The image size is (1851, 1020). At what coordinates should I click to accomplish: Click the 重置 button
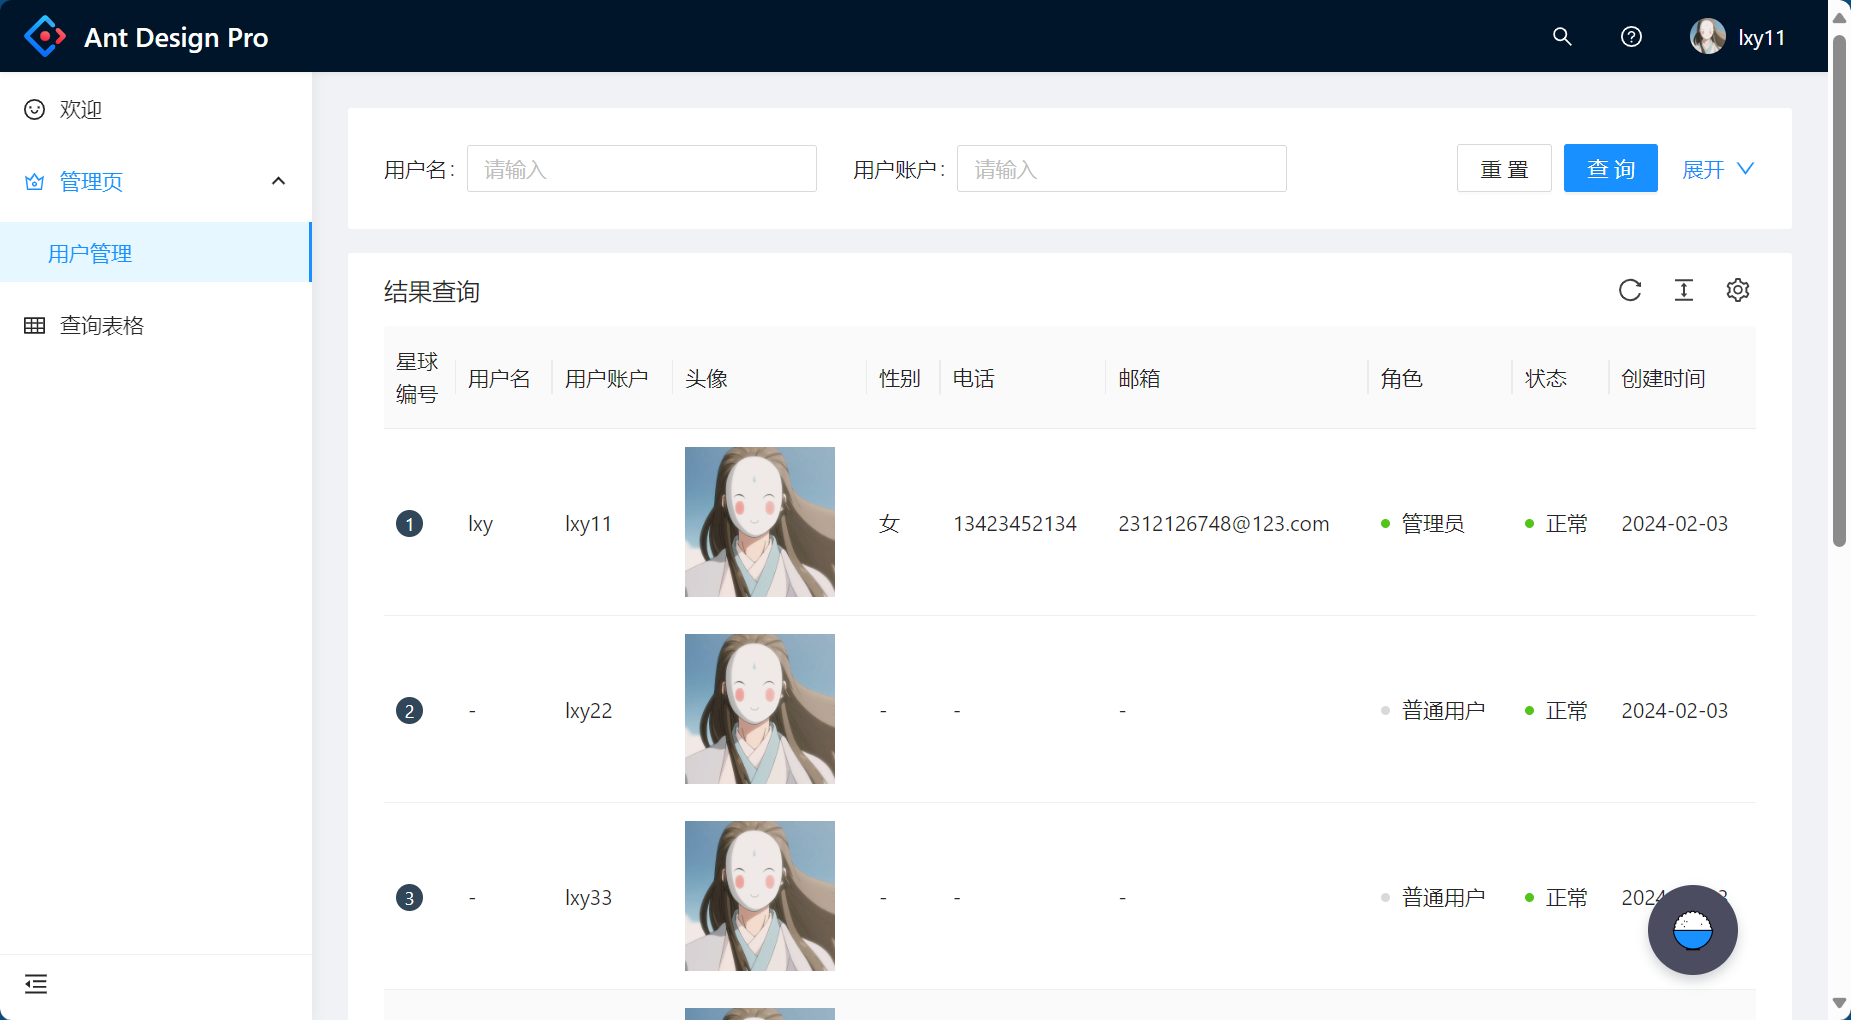point(1504,168)
